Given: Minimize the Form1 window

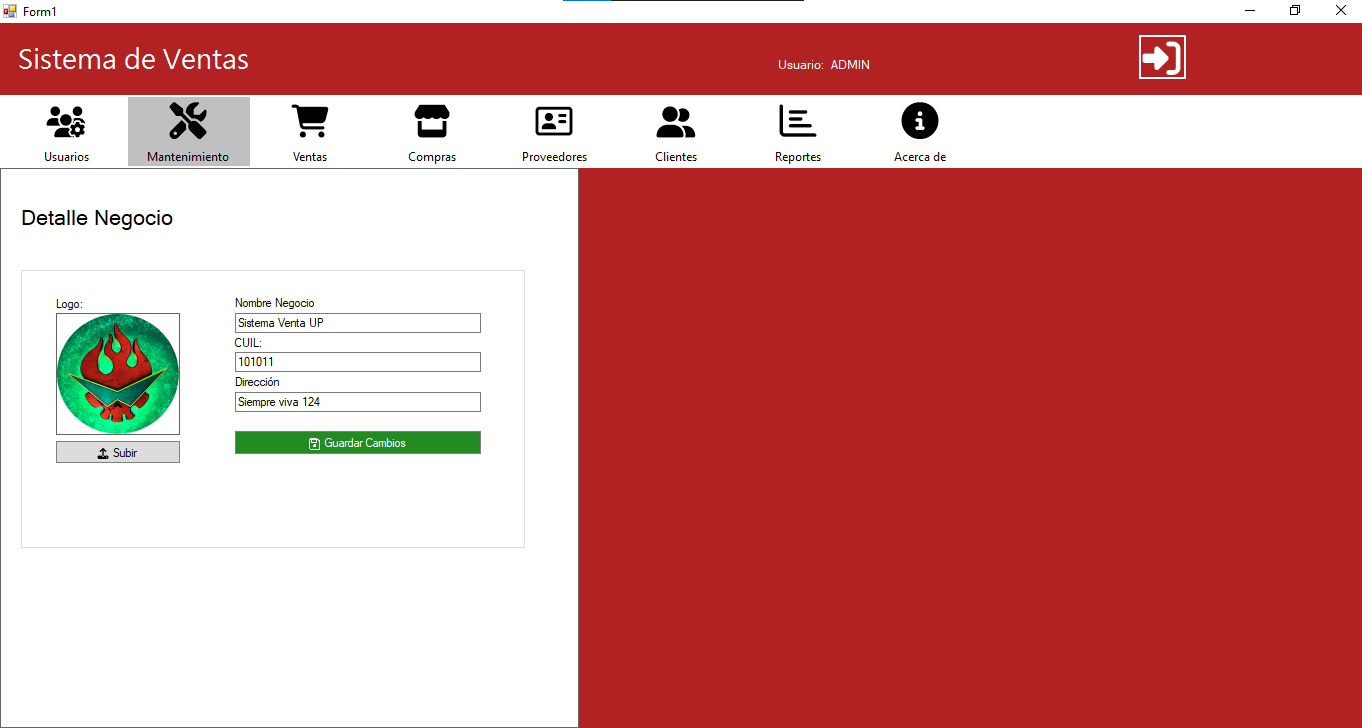Looking at the screenshot, I should [x=1250, y=11].
